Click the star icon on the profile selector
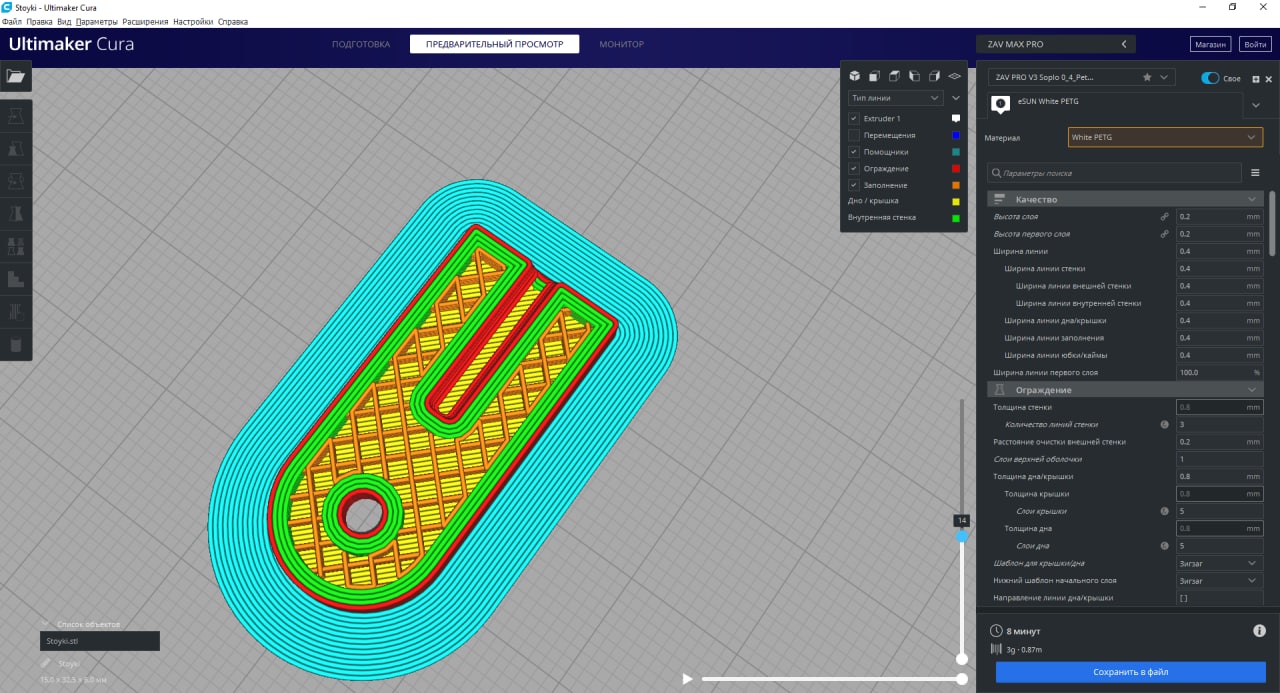This screenshot has height=693, width=1280. click(1147, 77)
